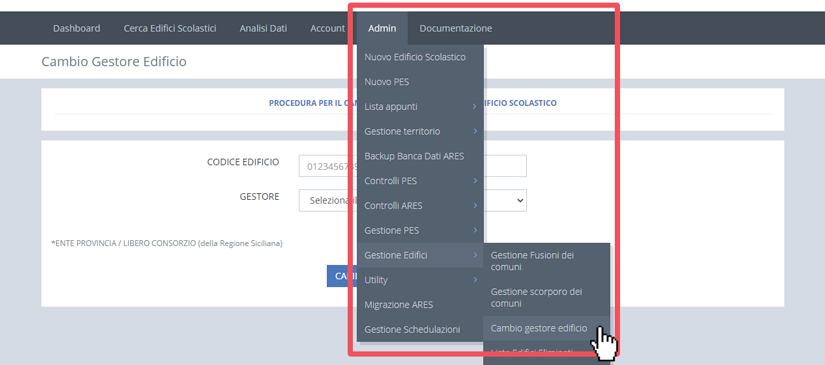Select Gestione Schedulazioni entry
This screenshot has height=365, width=825.
pos(419,329)
